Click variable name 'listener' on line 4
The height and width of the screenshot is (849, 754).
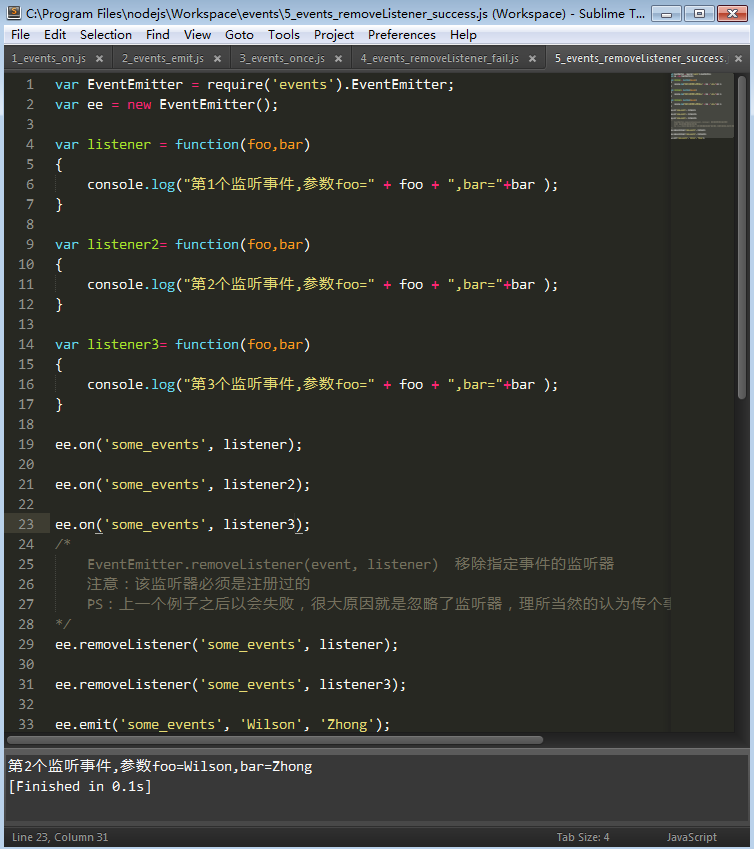tap(119, 145)
